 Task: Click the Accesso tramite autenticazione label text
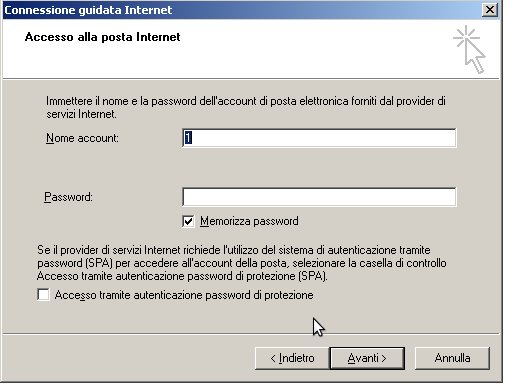click(184, 295)
